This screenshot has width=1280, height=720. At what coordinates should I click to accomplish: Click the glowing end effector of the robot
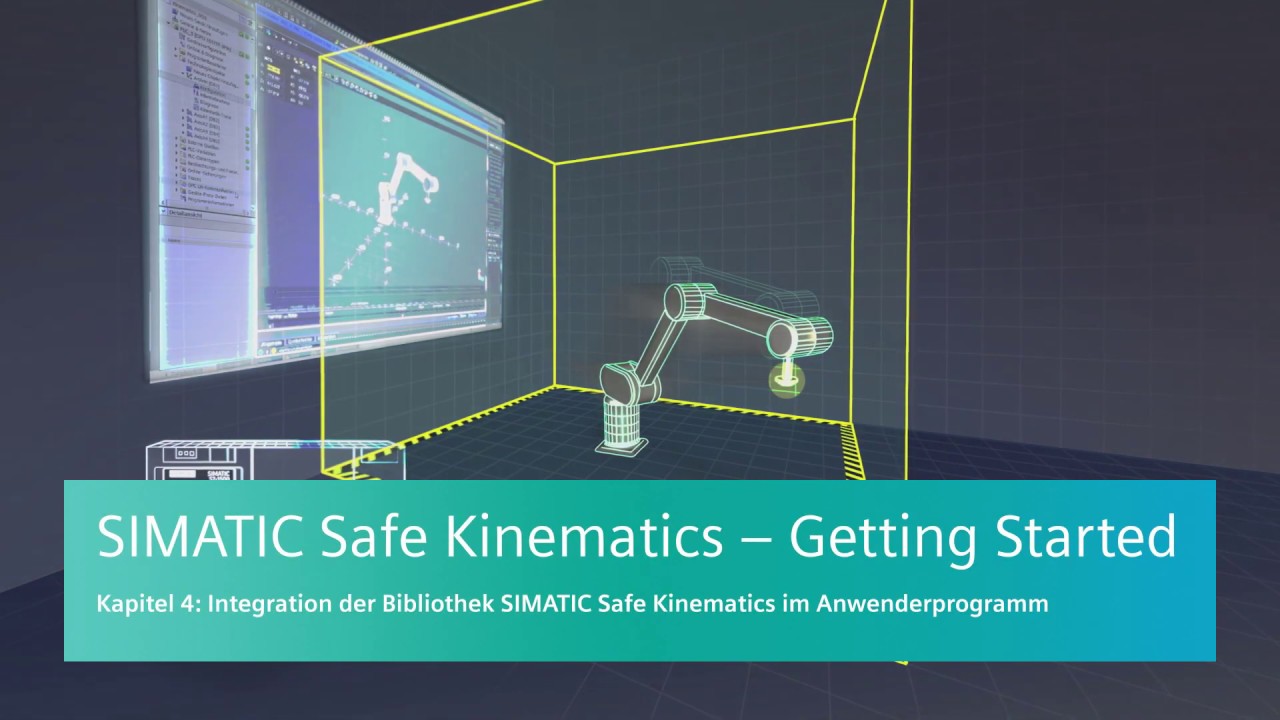(x=788, y=379)
